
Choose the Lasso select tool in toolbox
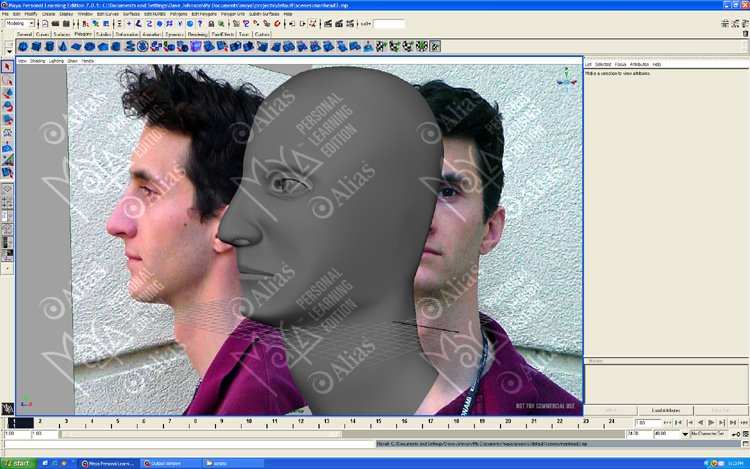click(x=7, y=80)
